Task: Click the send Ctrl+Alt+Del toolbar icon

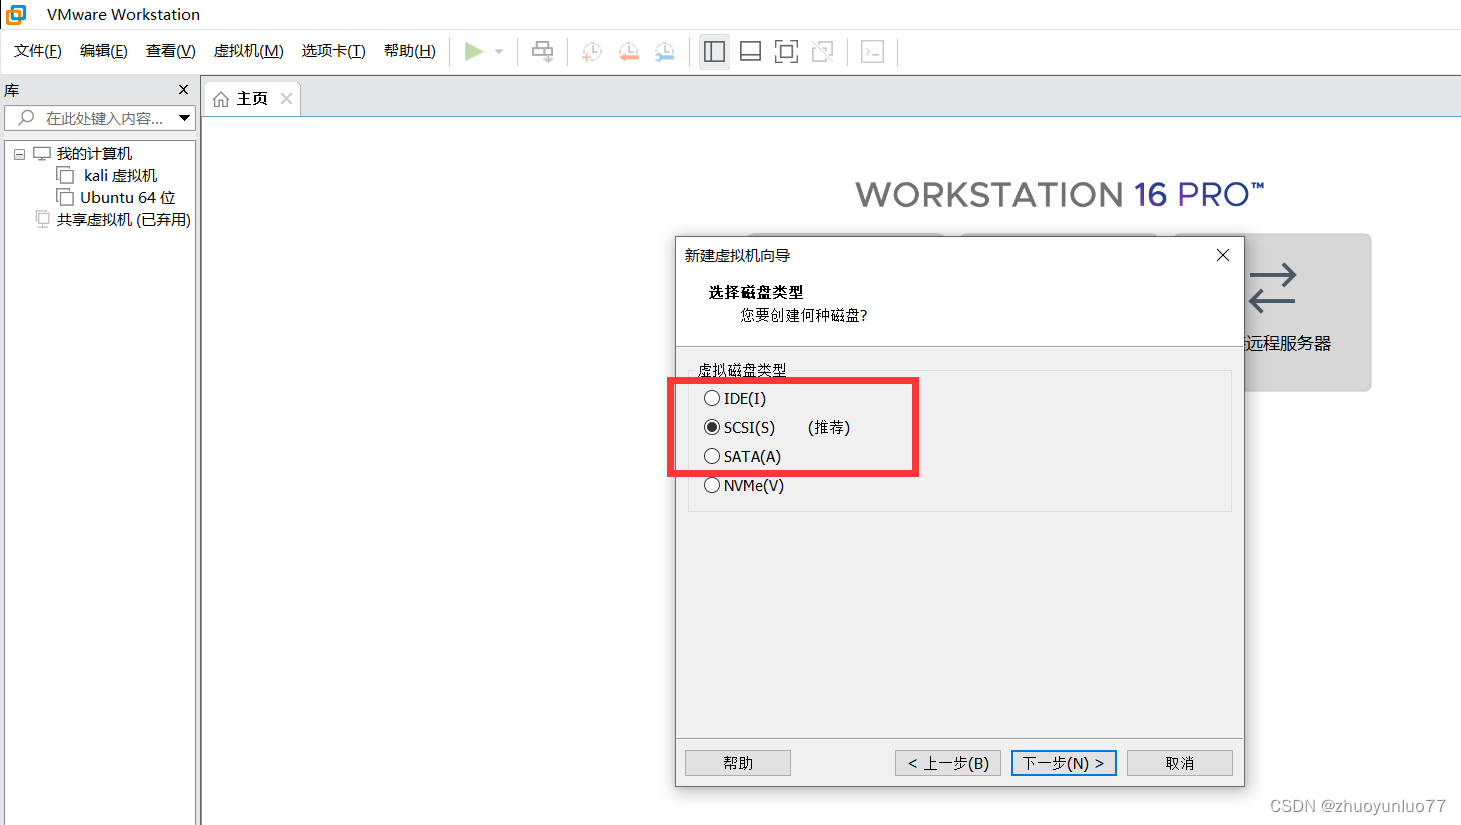Action: (x=543, y=52)
